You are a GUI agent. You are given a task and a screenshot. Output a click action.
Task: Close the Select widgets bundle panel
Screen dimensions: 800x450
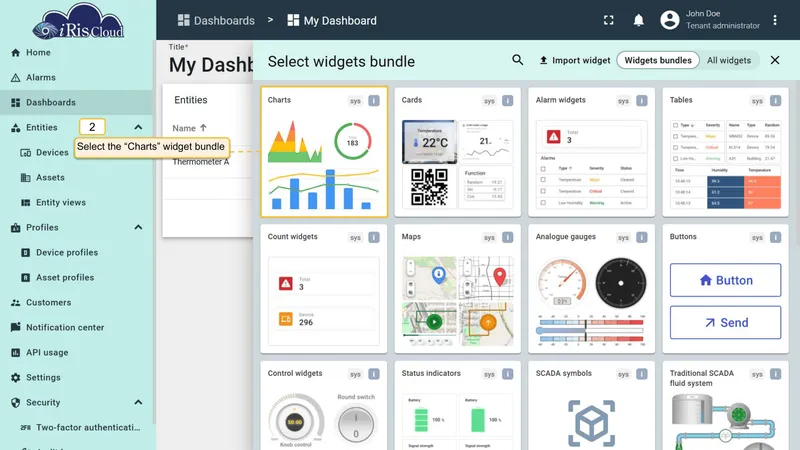pos(775,60)
